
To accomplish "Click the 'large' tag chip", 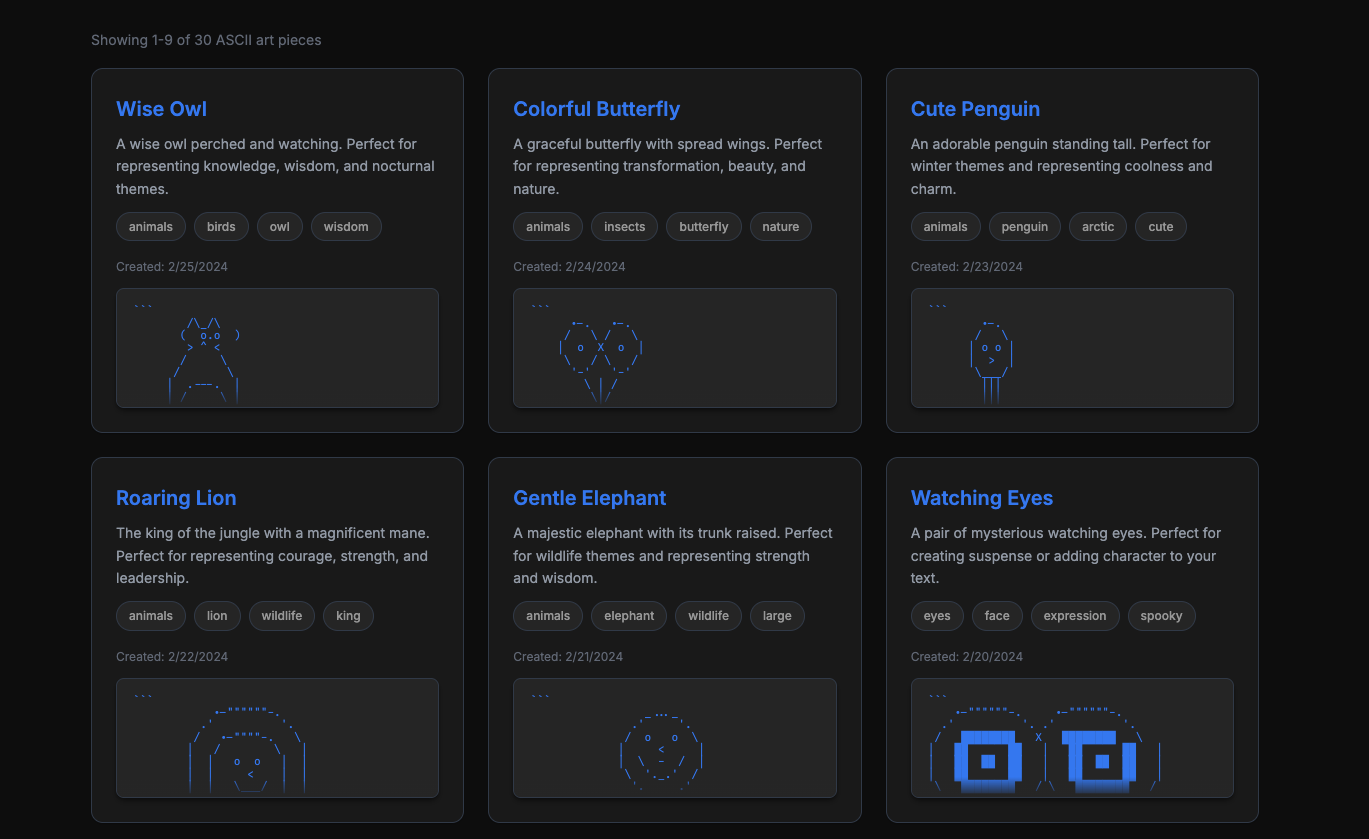I will coord(777,616).
